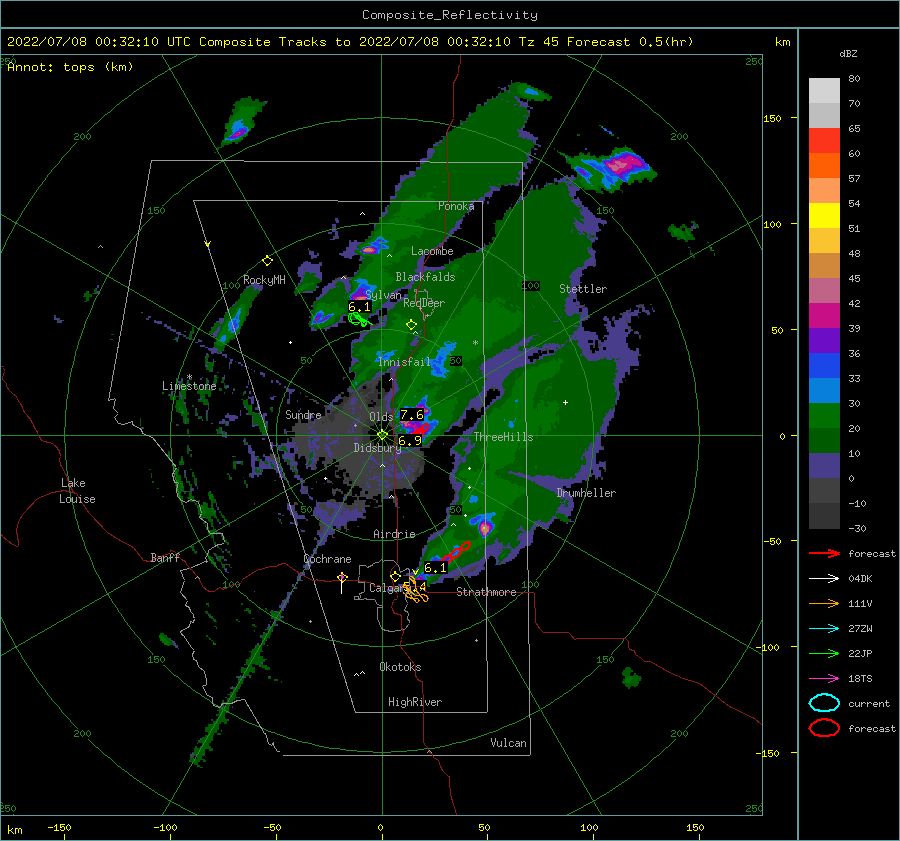Screen dimensions: 900x841
Task: Click the Annot: tops (km) label
Action: pyautogui.click(x=70, y=67)
